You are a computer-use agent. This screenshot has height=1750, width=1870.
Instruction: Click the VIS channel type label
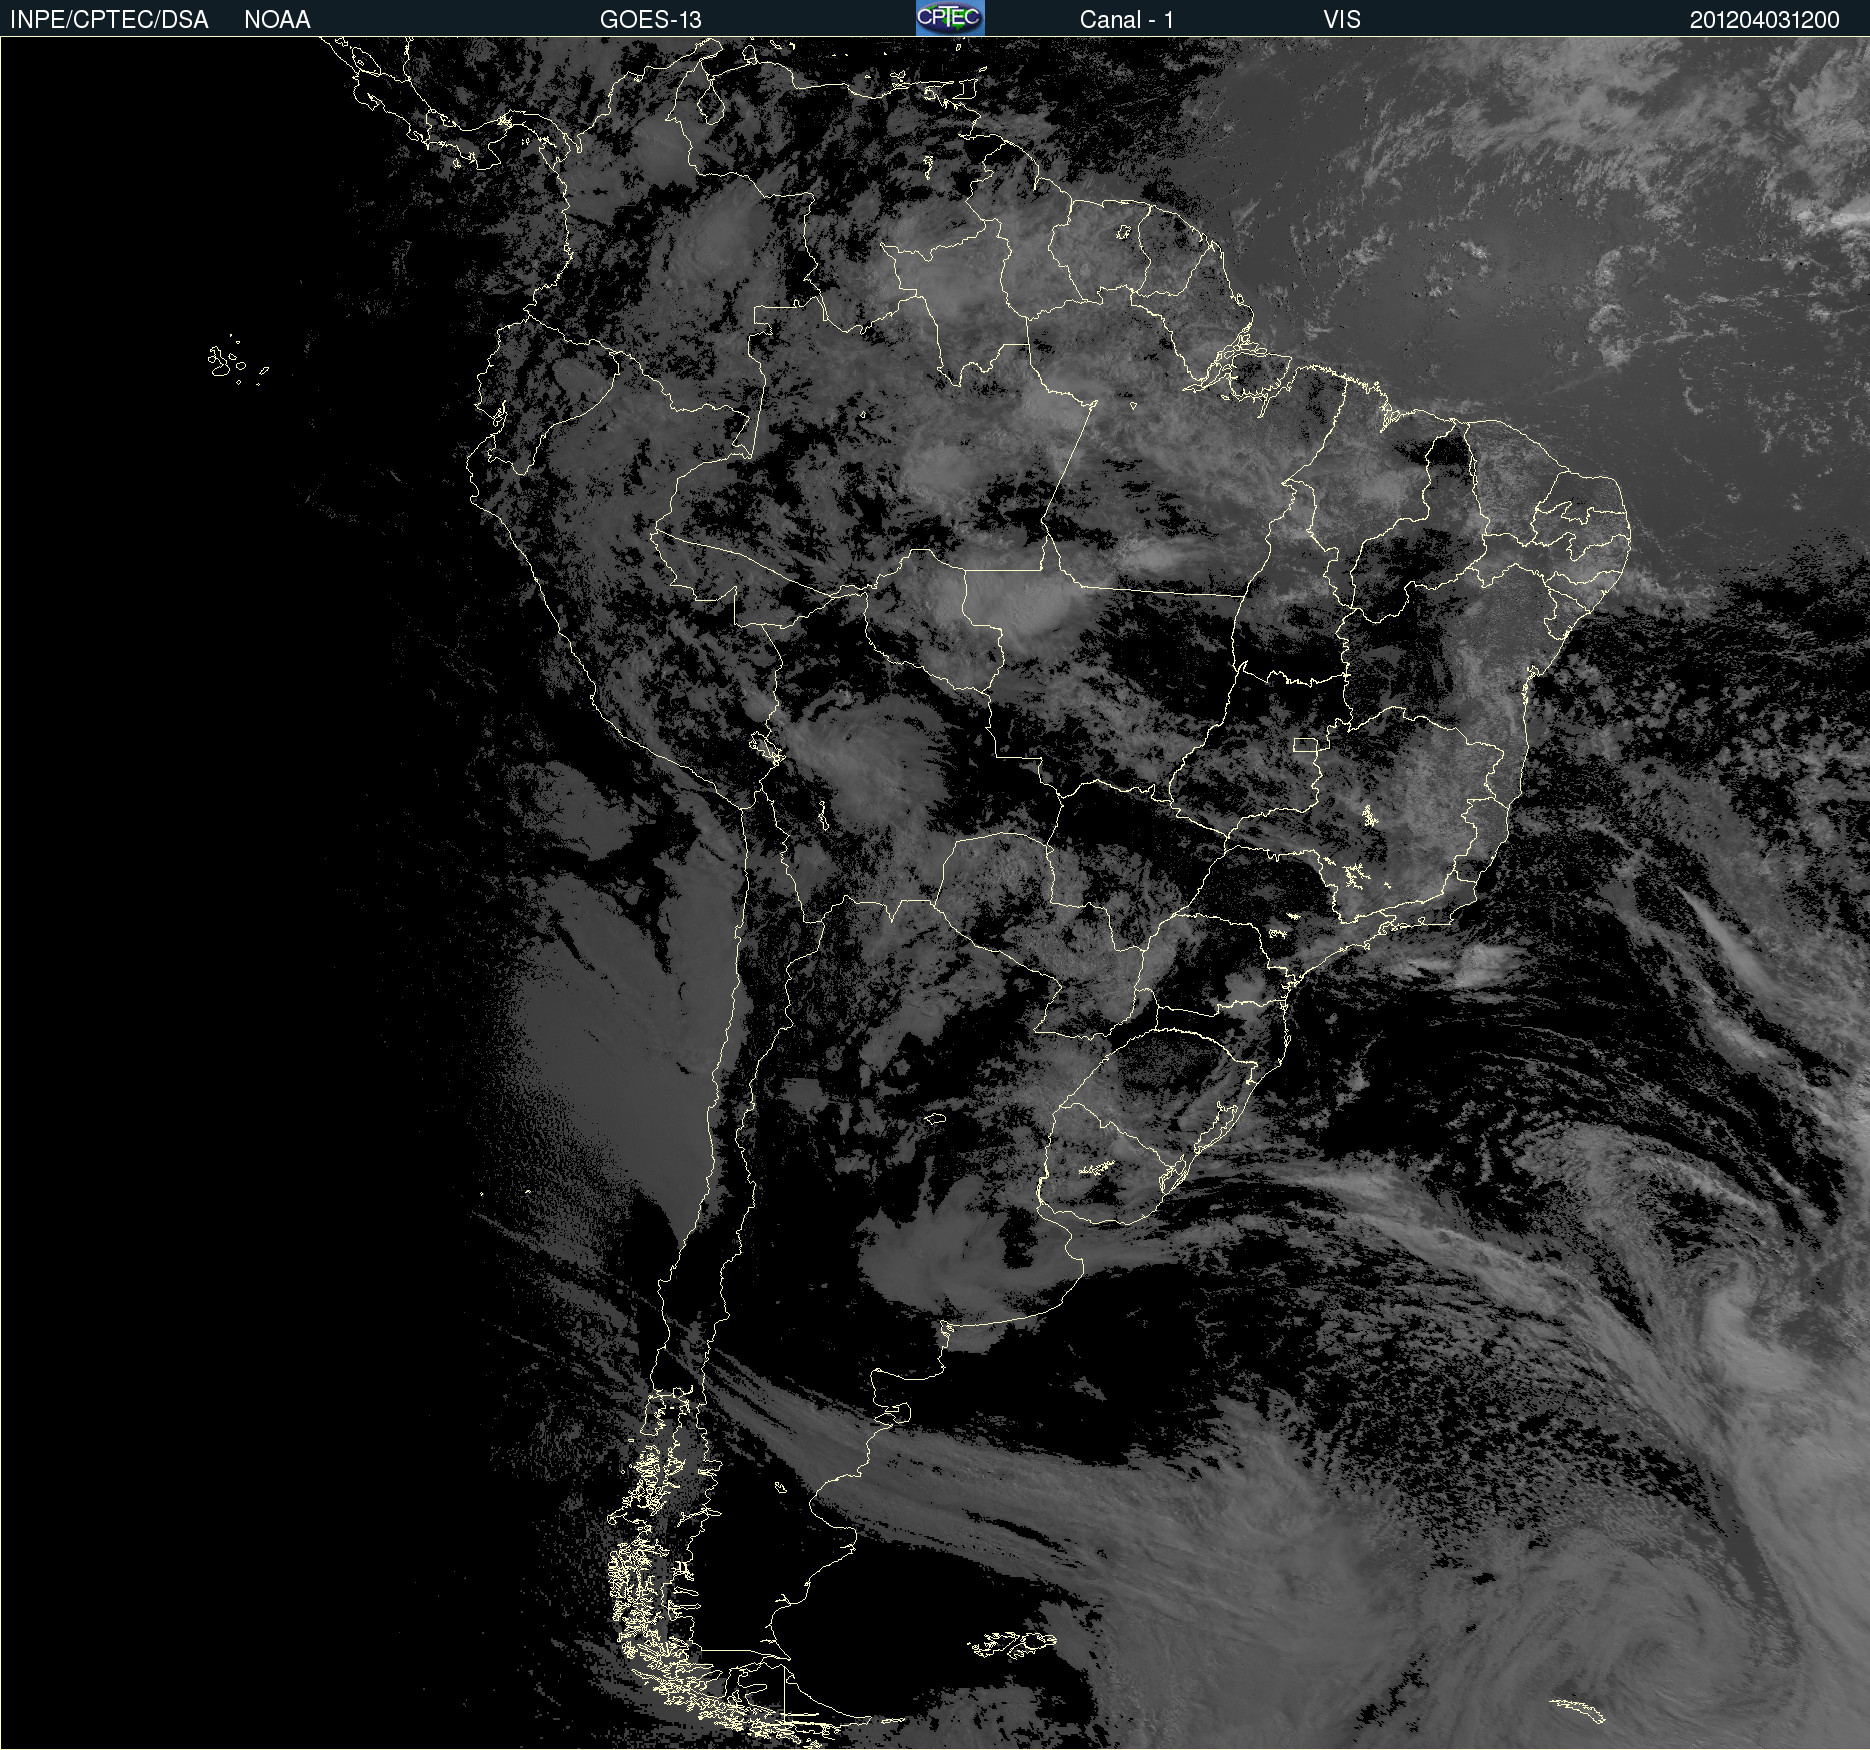click(x=1341, y=20)
